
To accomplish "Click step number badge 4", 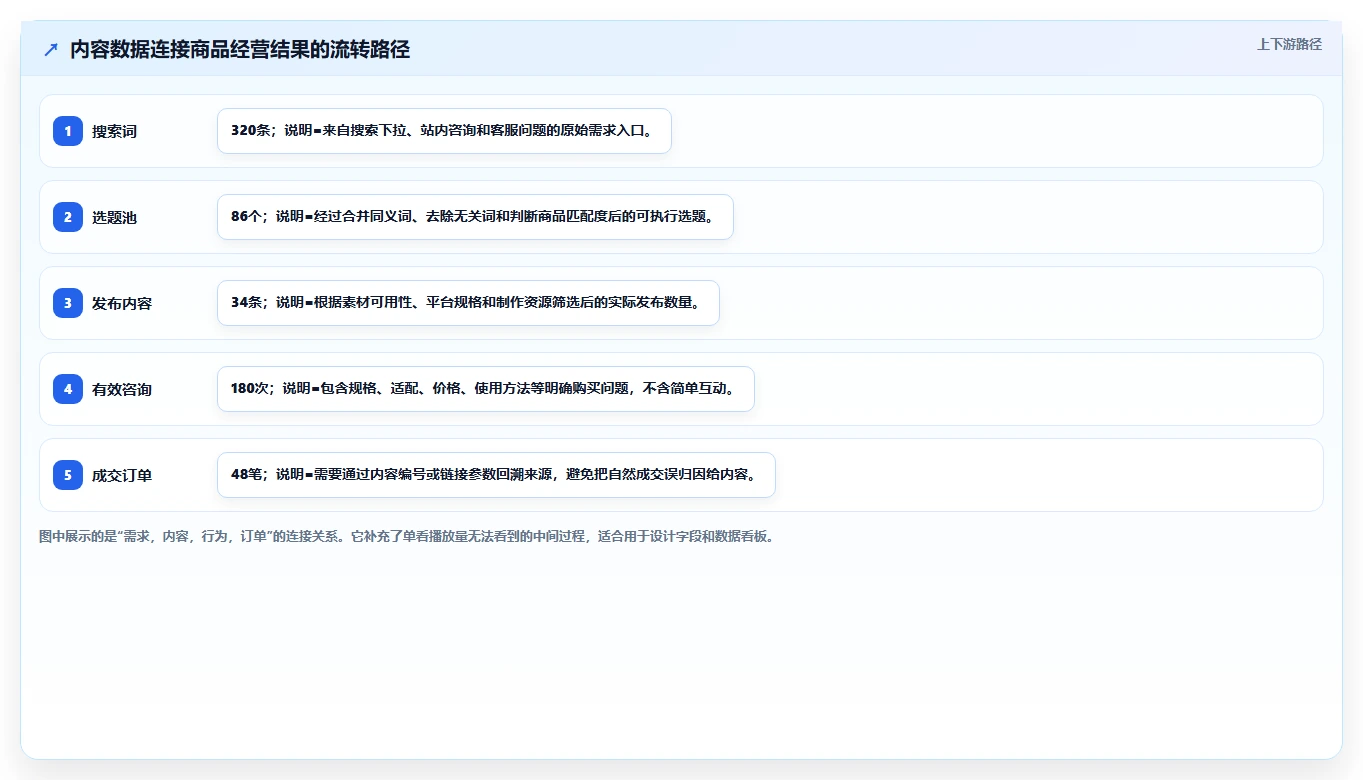I will pos(68,389).
